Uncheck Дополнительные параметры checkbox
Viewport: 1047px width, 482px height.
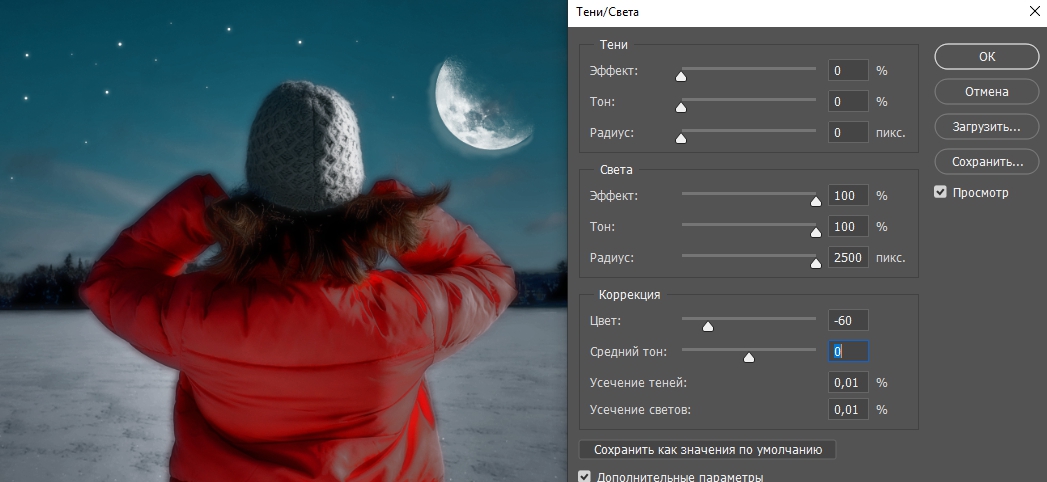(x=585, y=477)
